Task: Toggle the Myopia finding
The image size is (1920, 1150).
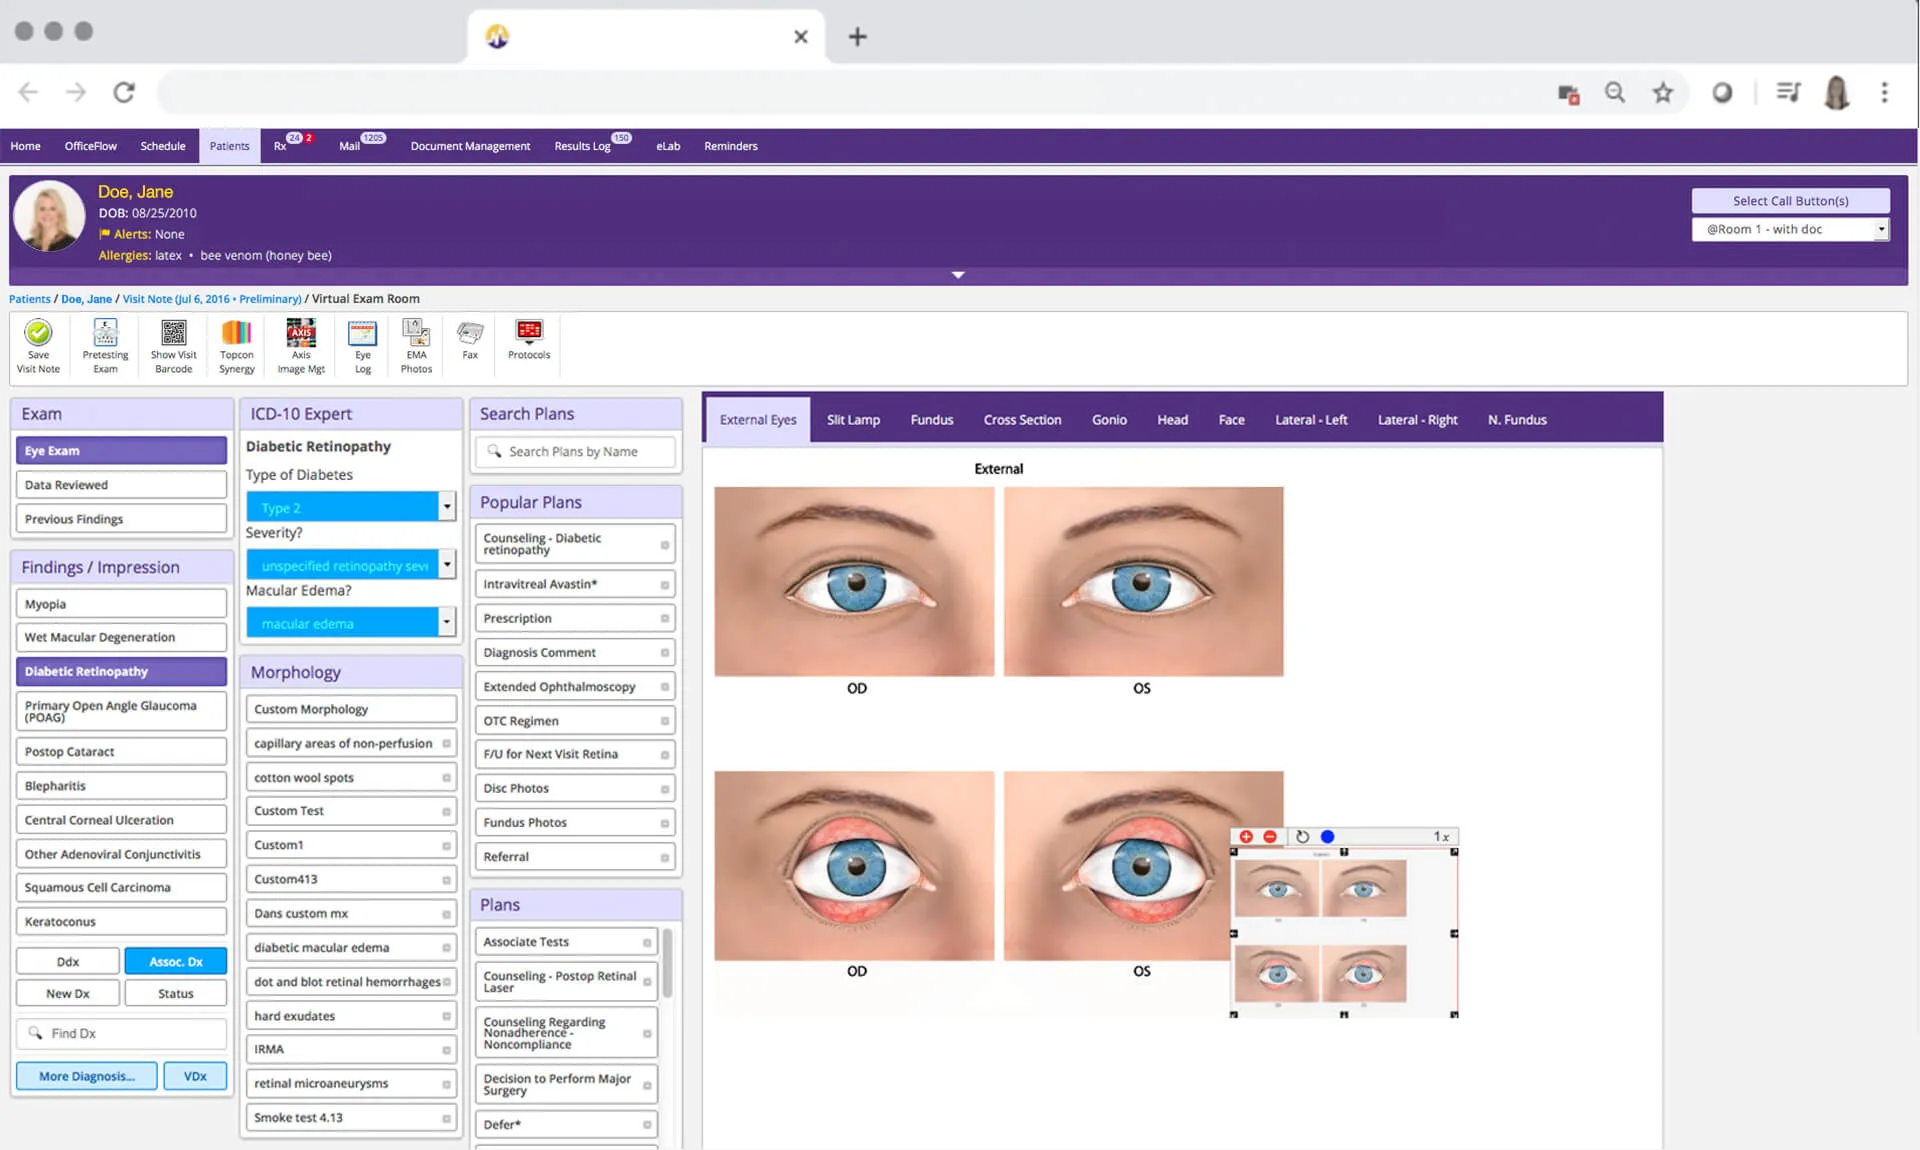Action: [121, 603]
